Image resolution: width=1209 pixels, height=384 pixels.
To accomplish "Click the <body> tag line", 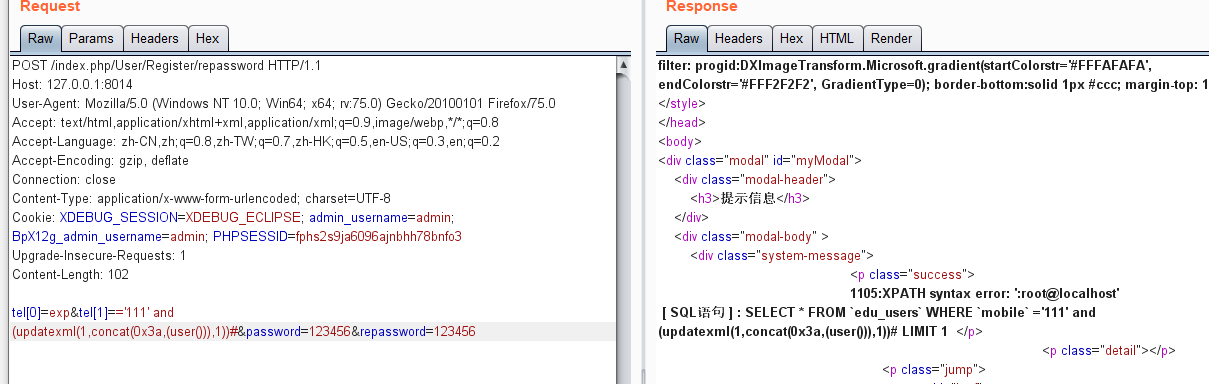I will pos(680,141).
